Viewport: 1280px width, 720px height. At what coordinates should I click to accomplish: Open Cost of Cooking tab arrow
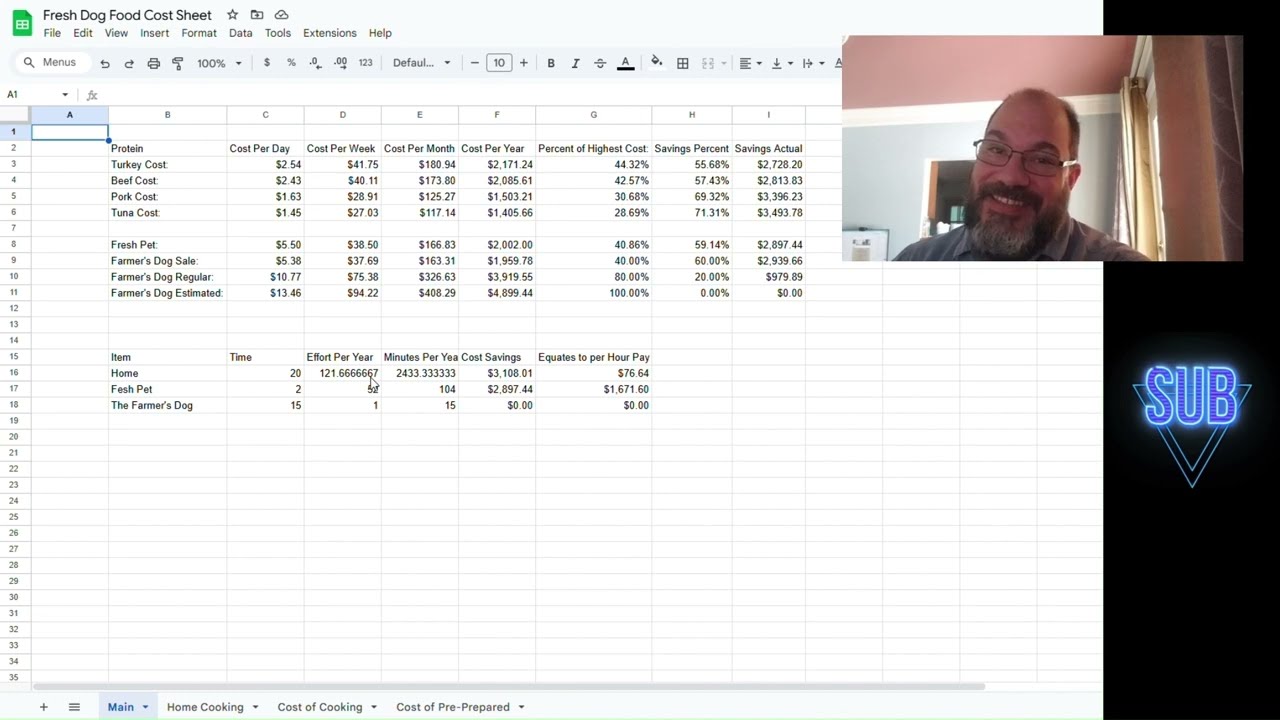click(374, 707)
